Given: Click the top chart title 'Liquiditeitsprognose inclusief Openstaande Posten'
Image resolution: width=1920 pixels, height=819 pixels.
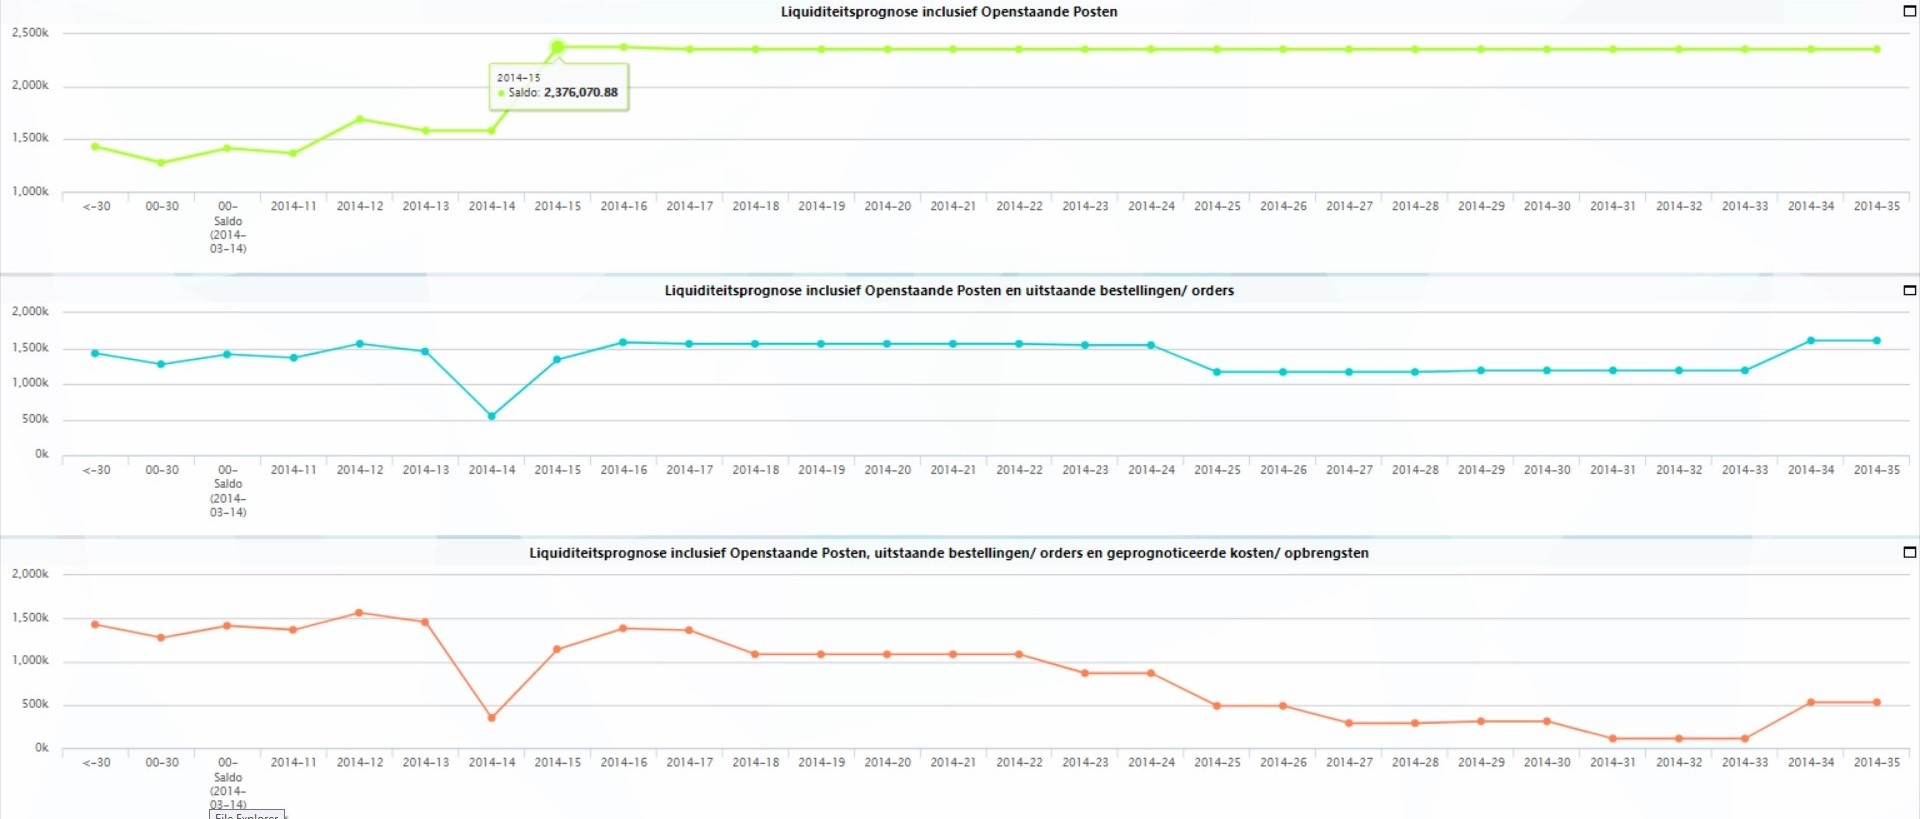Looking at the screenshot, I should coord(948,12).
